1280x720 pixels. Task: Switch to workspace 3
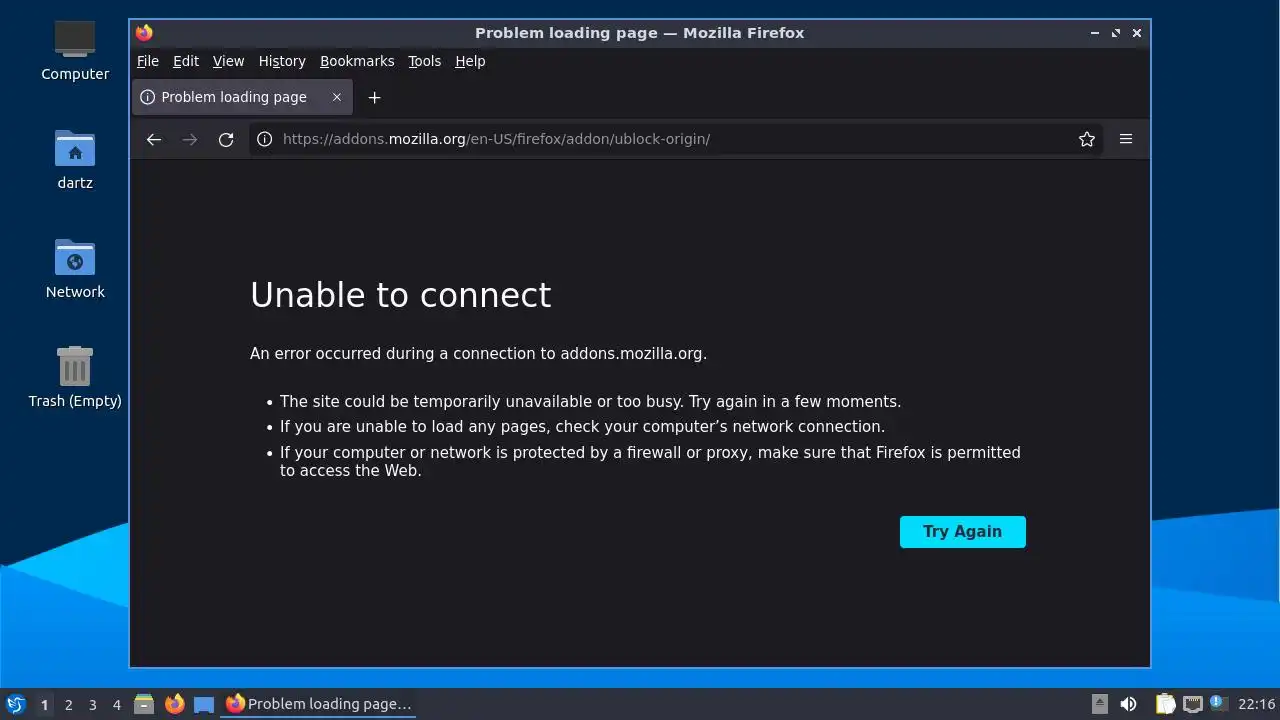pyautogui.click(x=92, y=705)
